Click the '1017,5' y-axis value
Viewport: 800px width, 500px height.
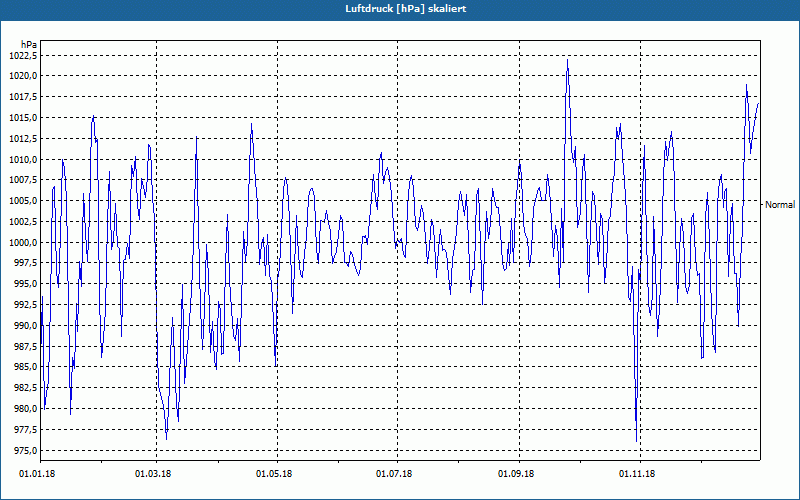click(23, 97)
